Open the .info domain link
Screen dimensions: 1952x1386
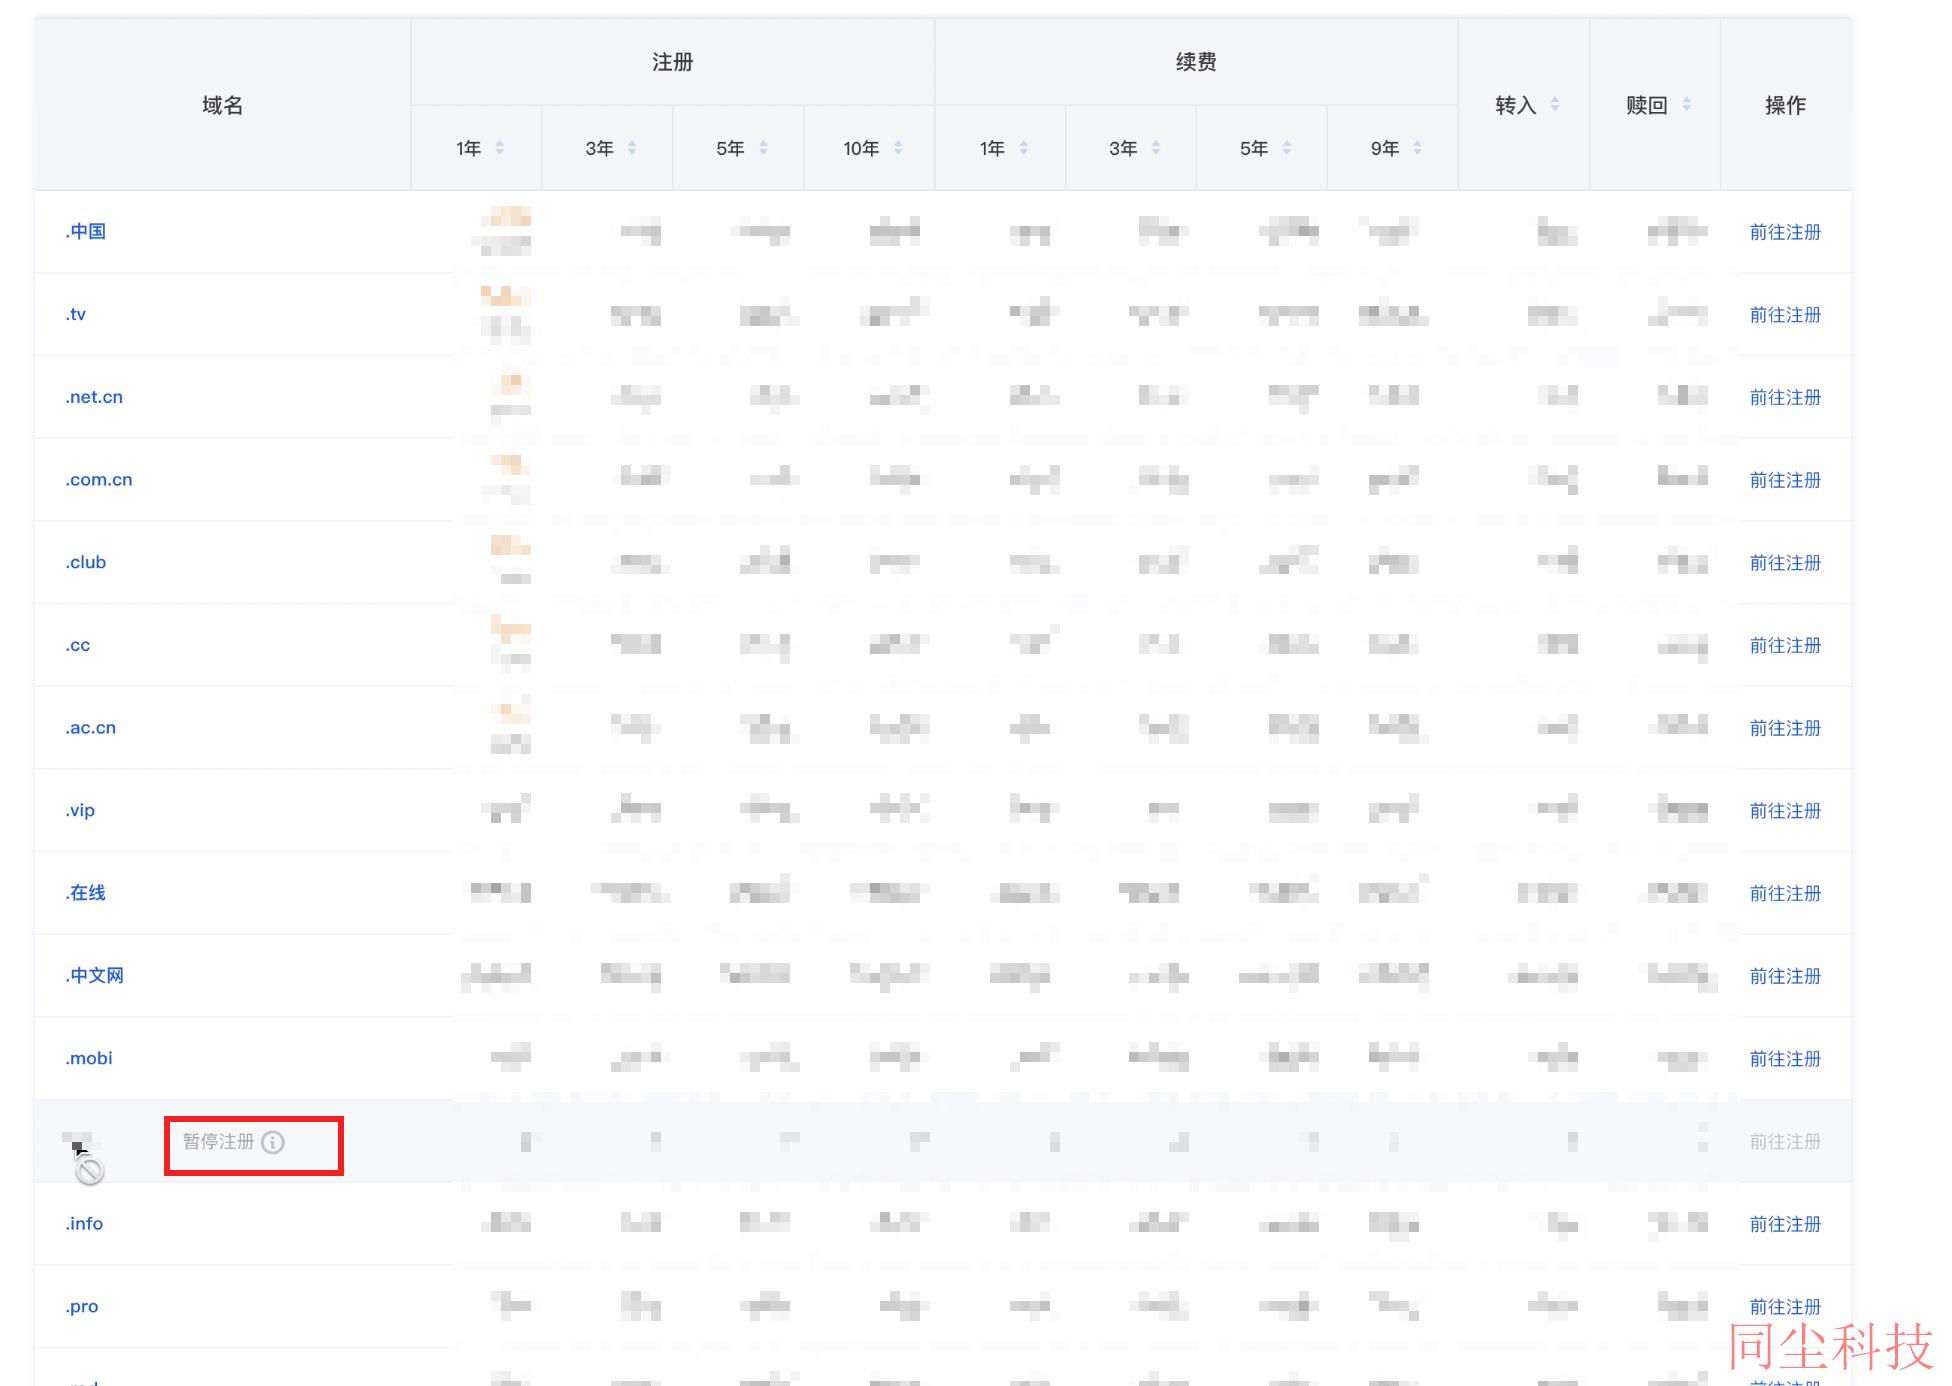pos(84,1224)
